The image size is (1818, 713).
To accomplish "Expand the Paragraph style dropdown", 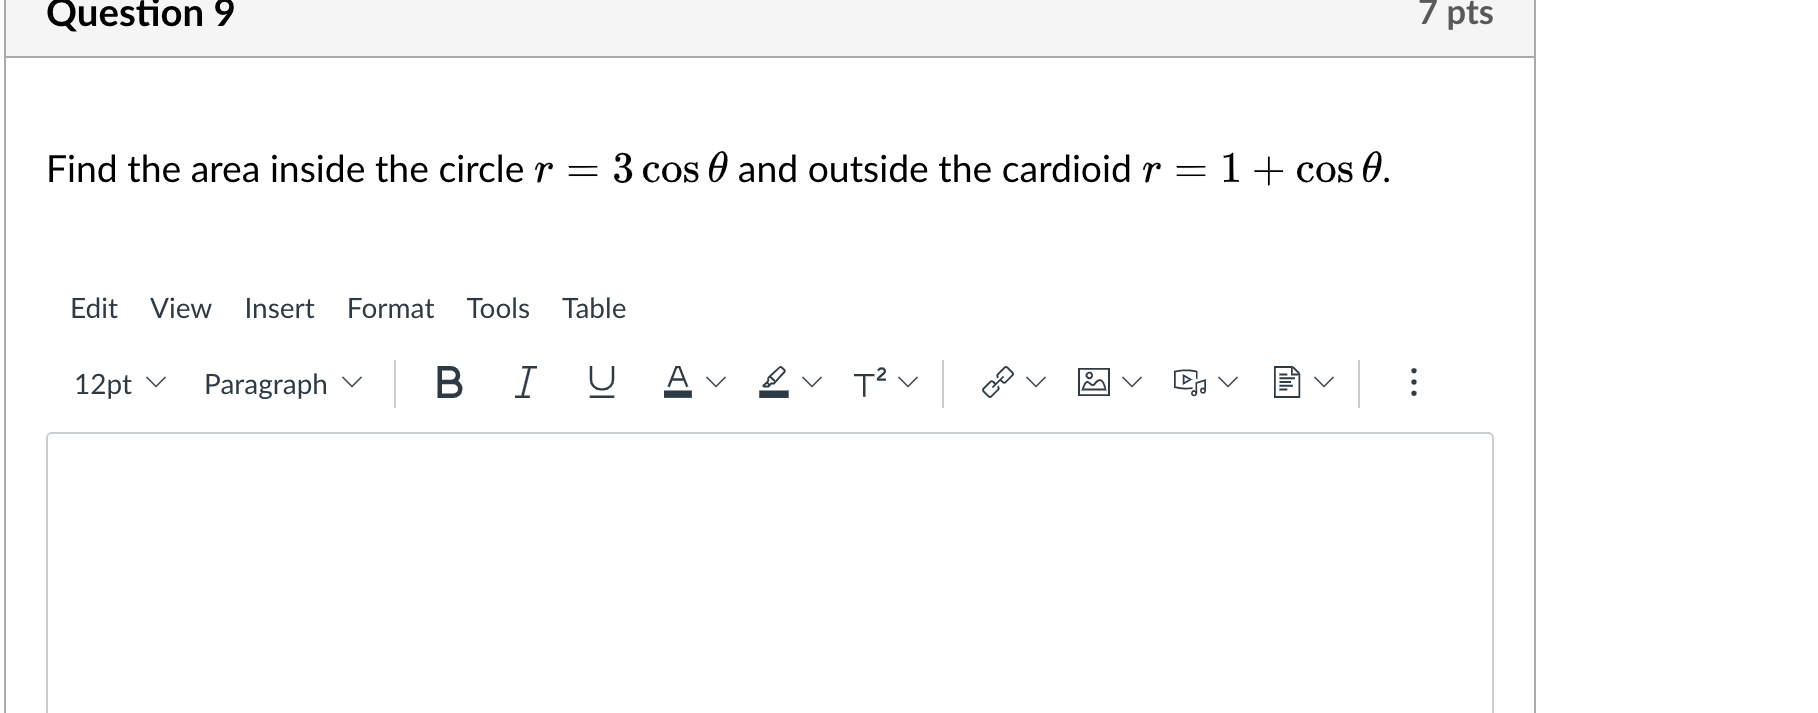I will pyautogui.click(x=281, y=383).
